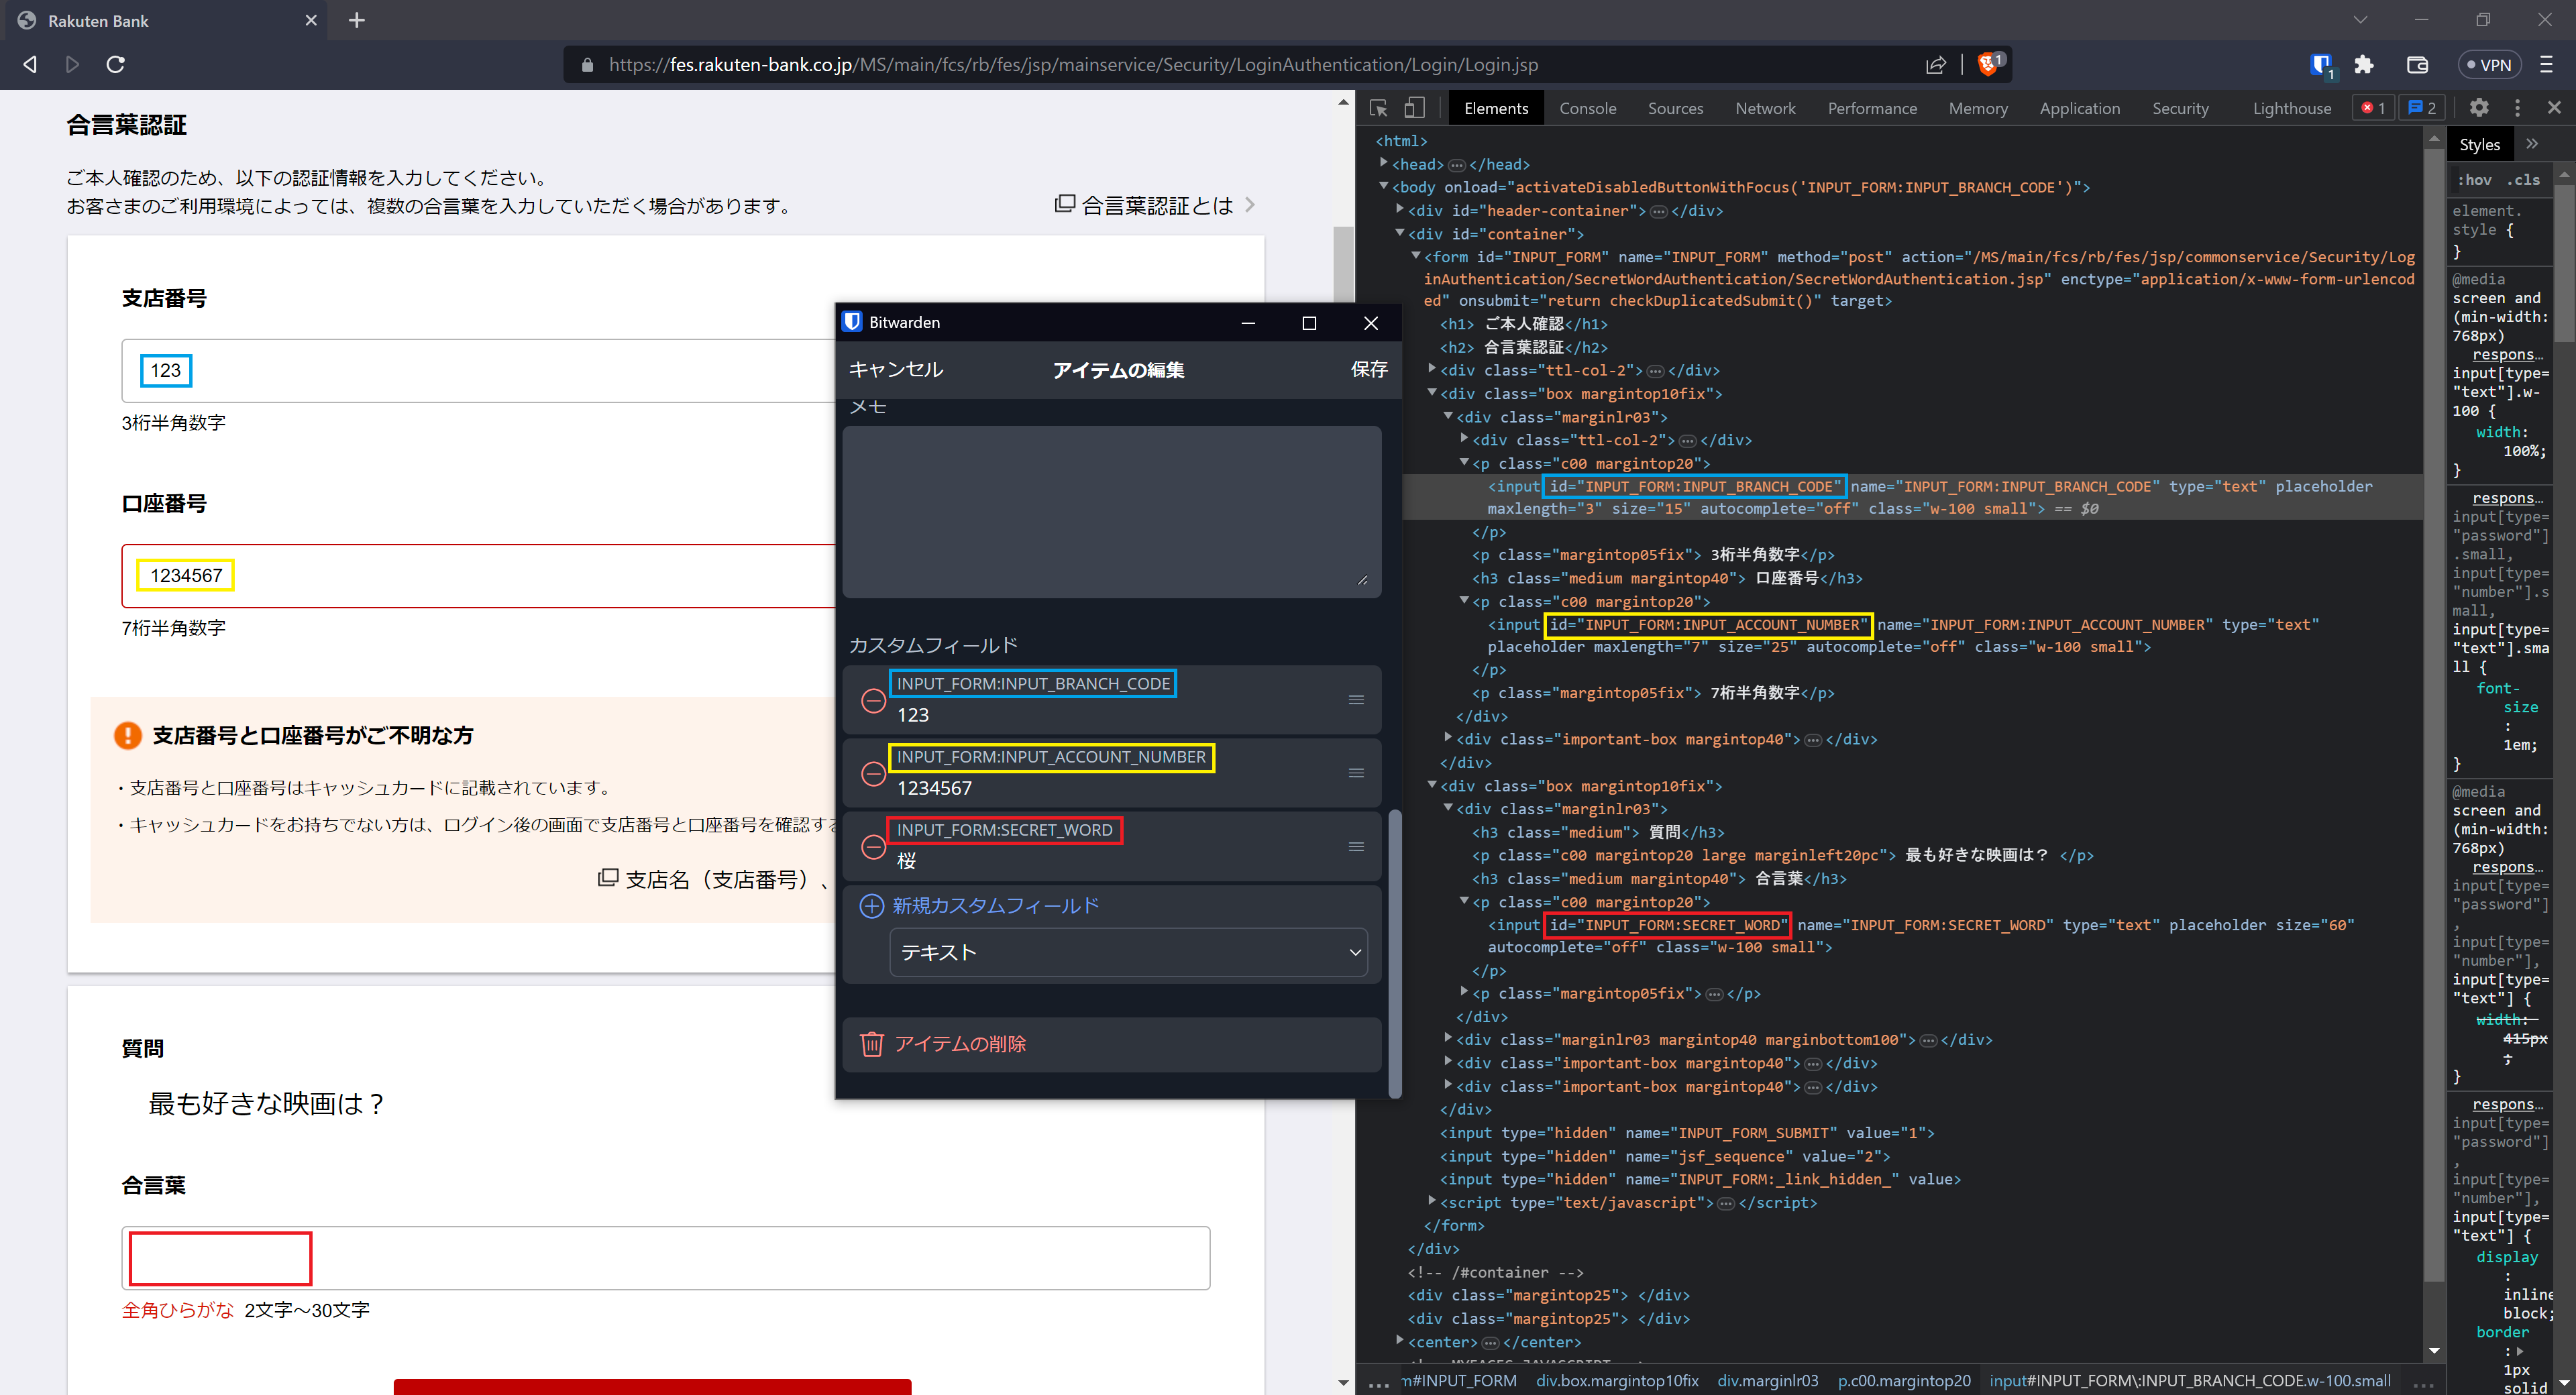The width and height of the screenshot is (2576, 1395).
Task: Expand the important-box margintop40 div after account number
Action: coord(1448,738)
